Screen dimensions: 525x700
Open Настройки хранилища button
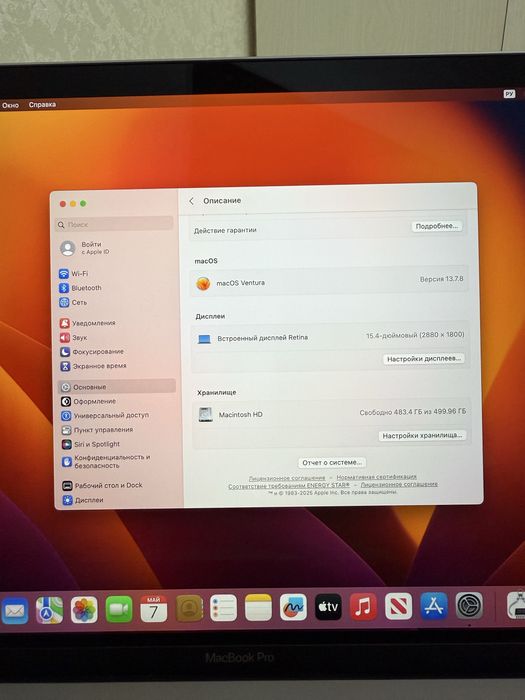pos(422,435)
